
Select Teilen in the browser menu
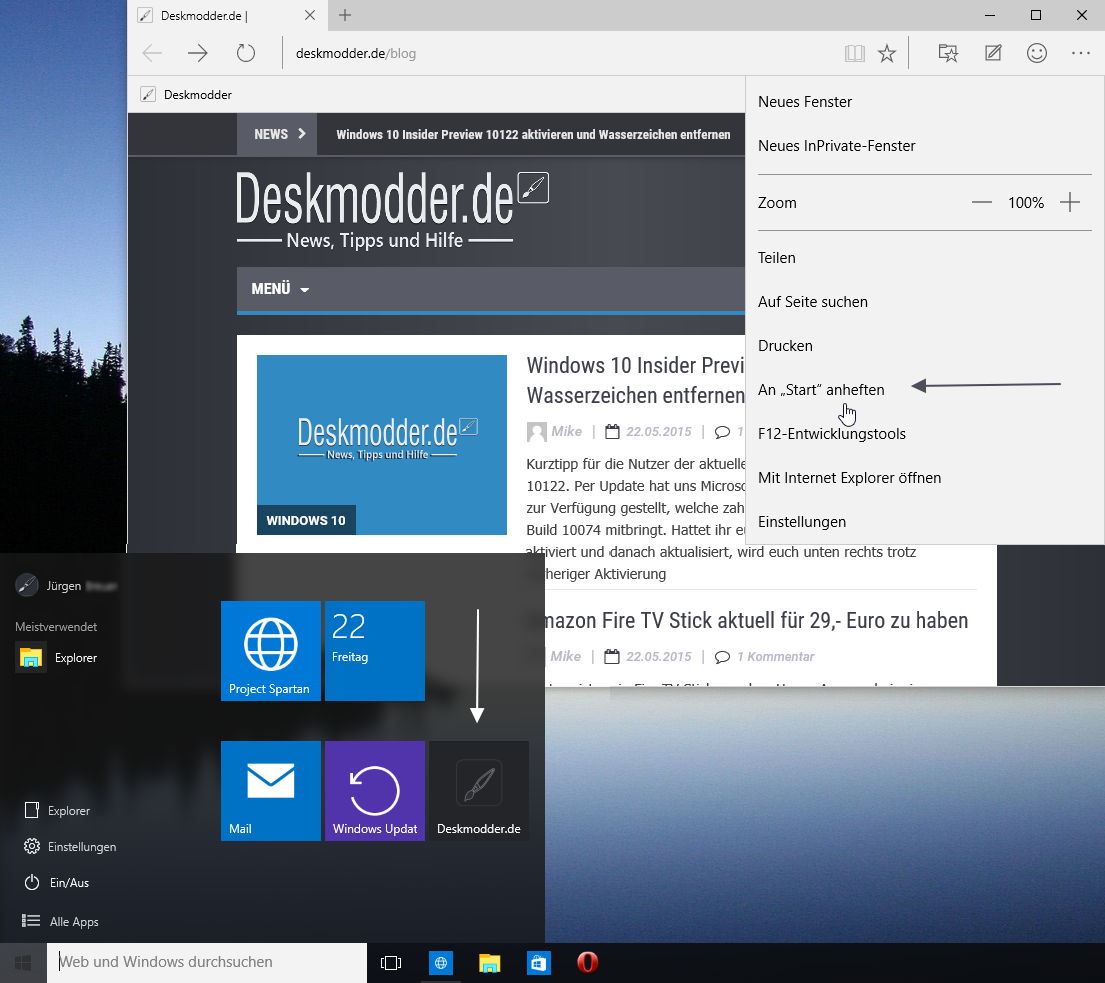pyautogui.click(x=925, y=258)
